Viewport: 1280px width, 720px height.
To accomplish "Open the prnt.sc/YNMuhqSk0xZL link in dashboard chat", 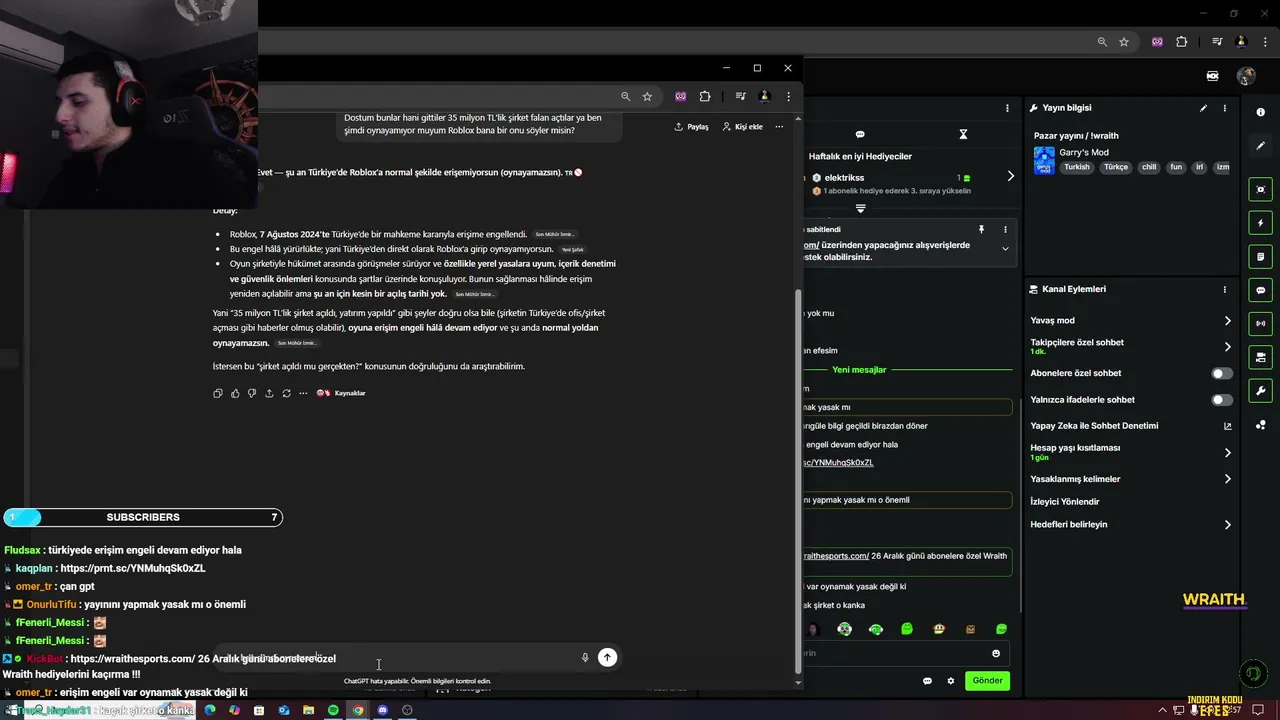I will 838,463.
